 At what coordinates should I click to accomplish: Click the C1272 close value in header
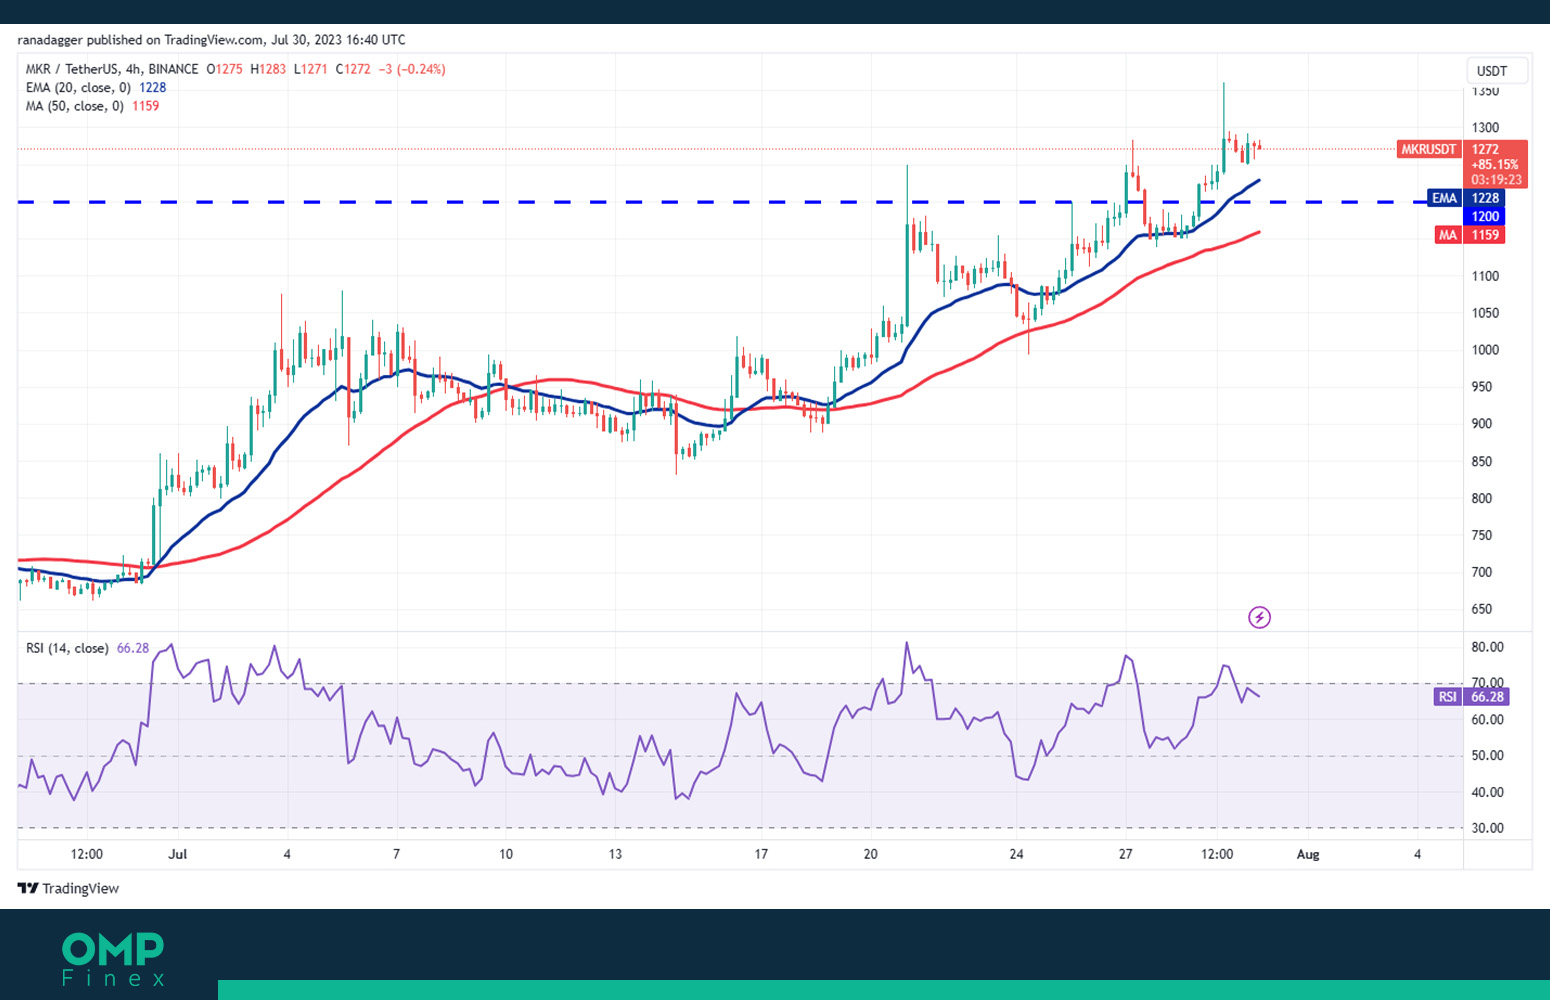353,69
